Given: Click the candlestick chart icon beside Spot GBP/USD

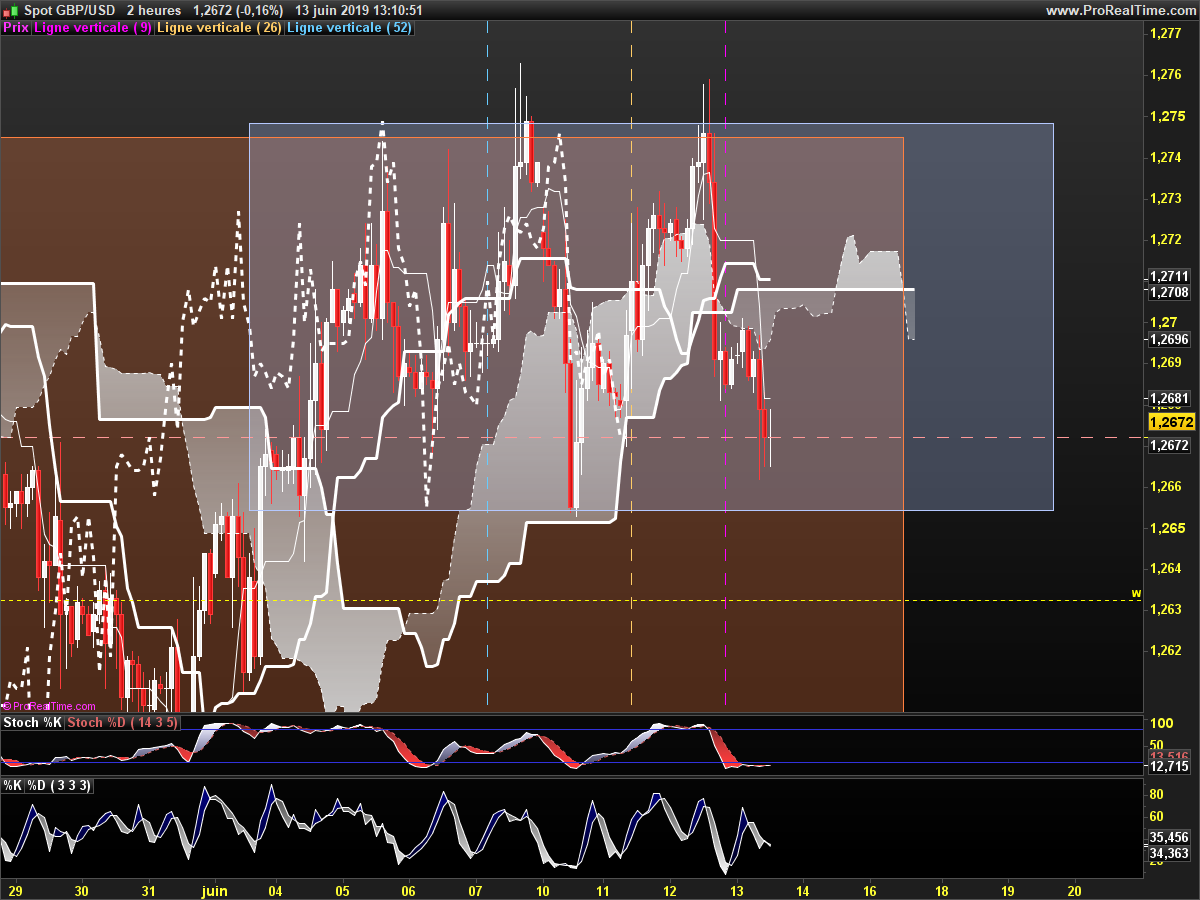Looking at the screenshot, I should coord(11,10).
